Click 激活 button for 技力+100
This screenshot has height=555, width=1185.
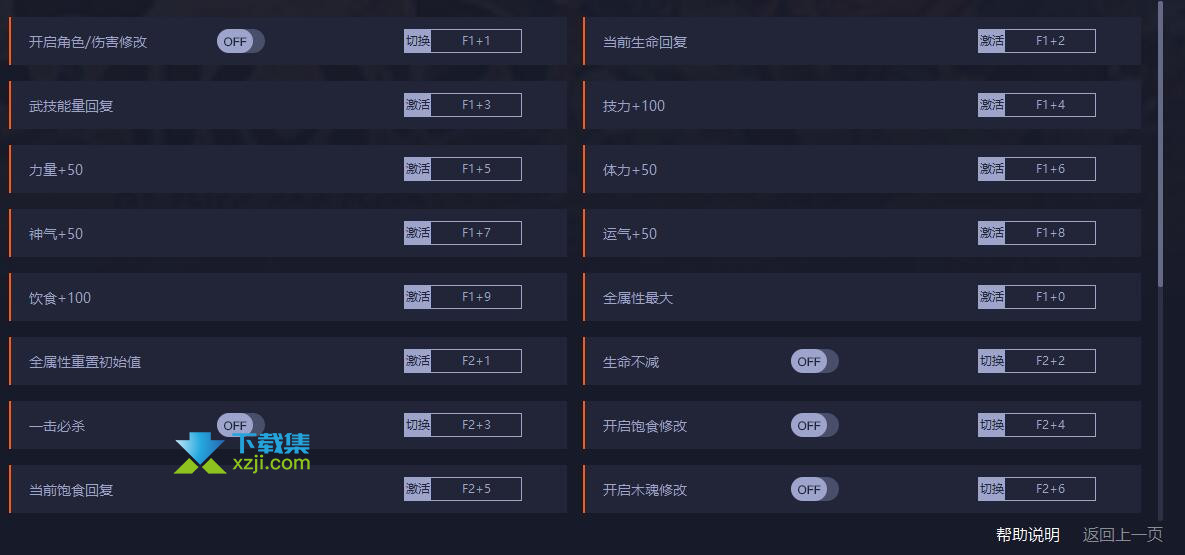pyautogui.click(x=991, y=105)
